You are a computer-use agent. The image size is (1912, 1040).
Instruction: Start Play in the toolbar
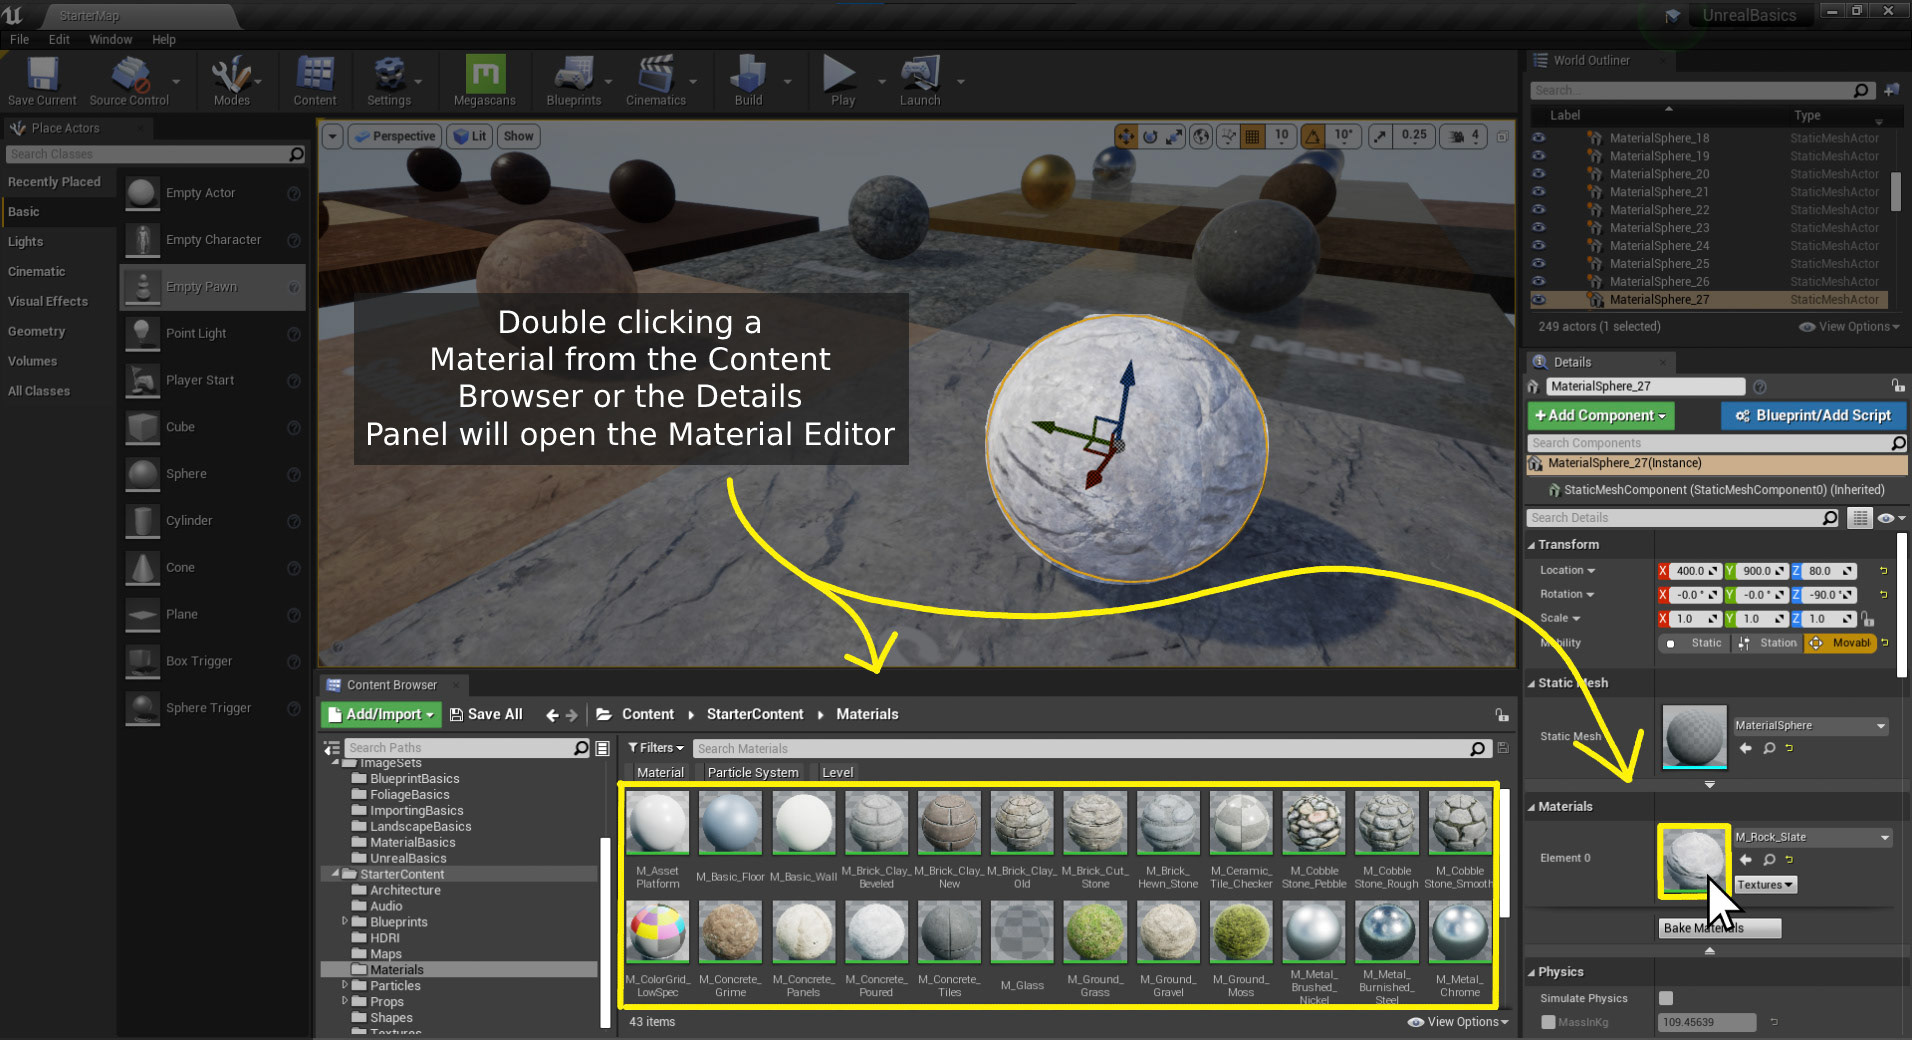tap(842, 80)
